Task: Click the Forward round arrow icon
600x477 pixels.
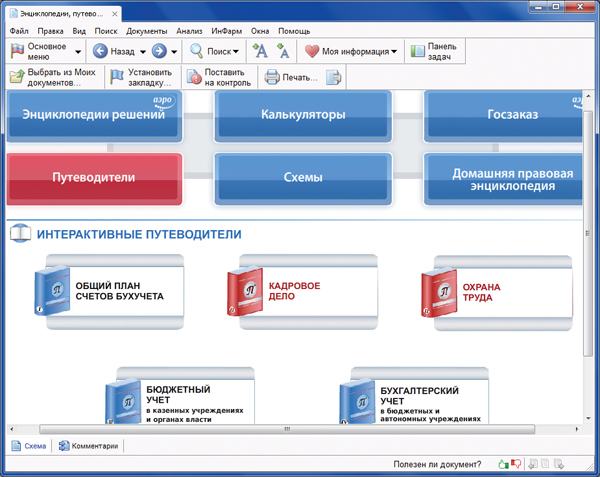Action: [x=159, y=51]
